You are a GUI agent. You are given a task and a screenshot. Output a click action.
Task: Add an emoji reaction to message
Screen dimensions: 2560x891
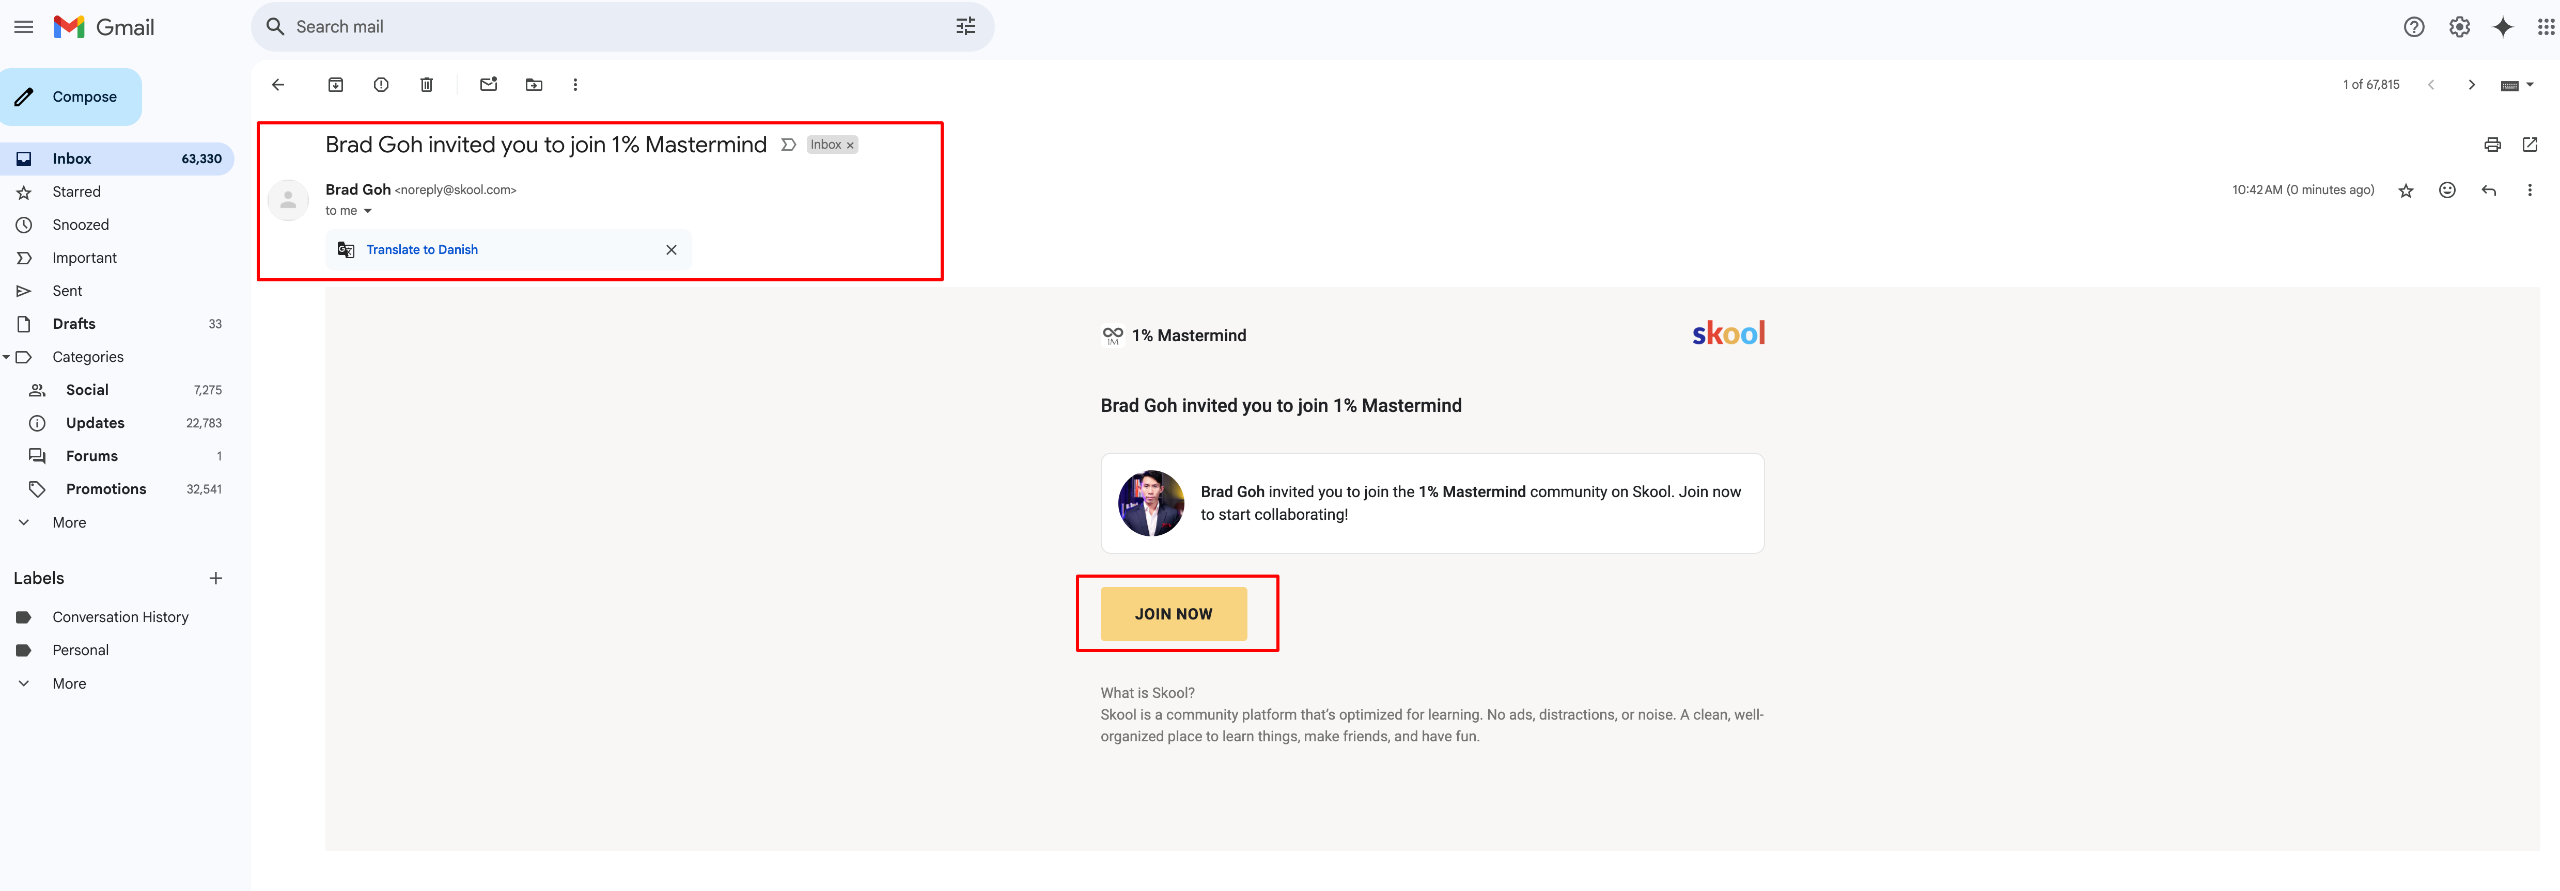coord(2447,190)
